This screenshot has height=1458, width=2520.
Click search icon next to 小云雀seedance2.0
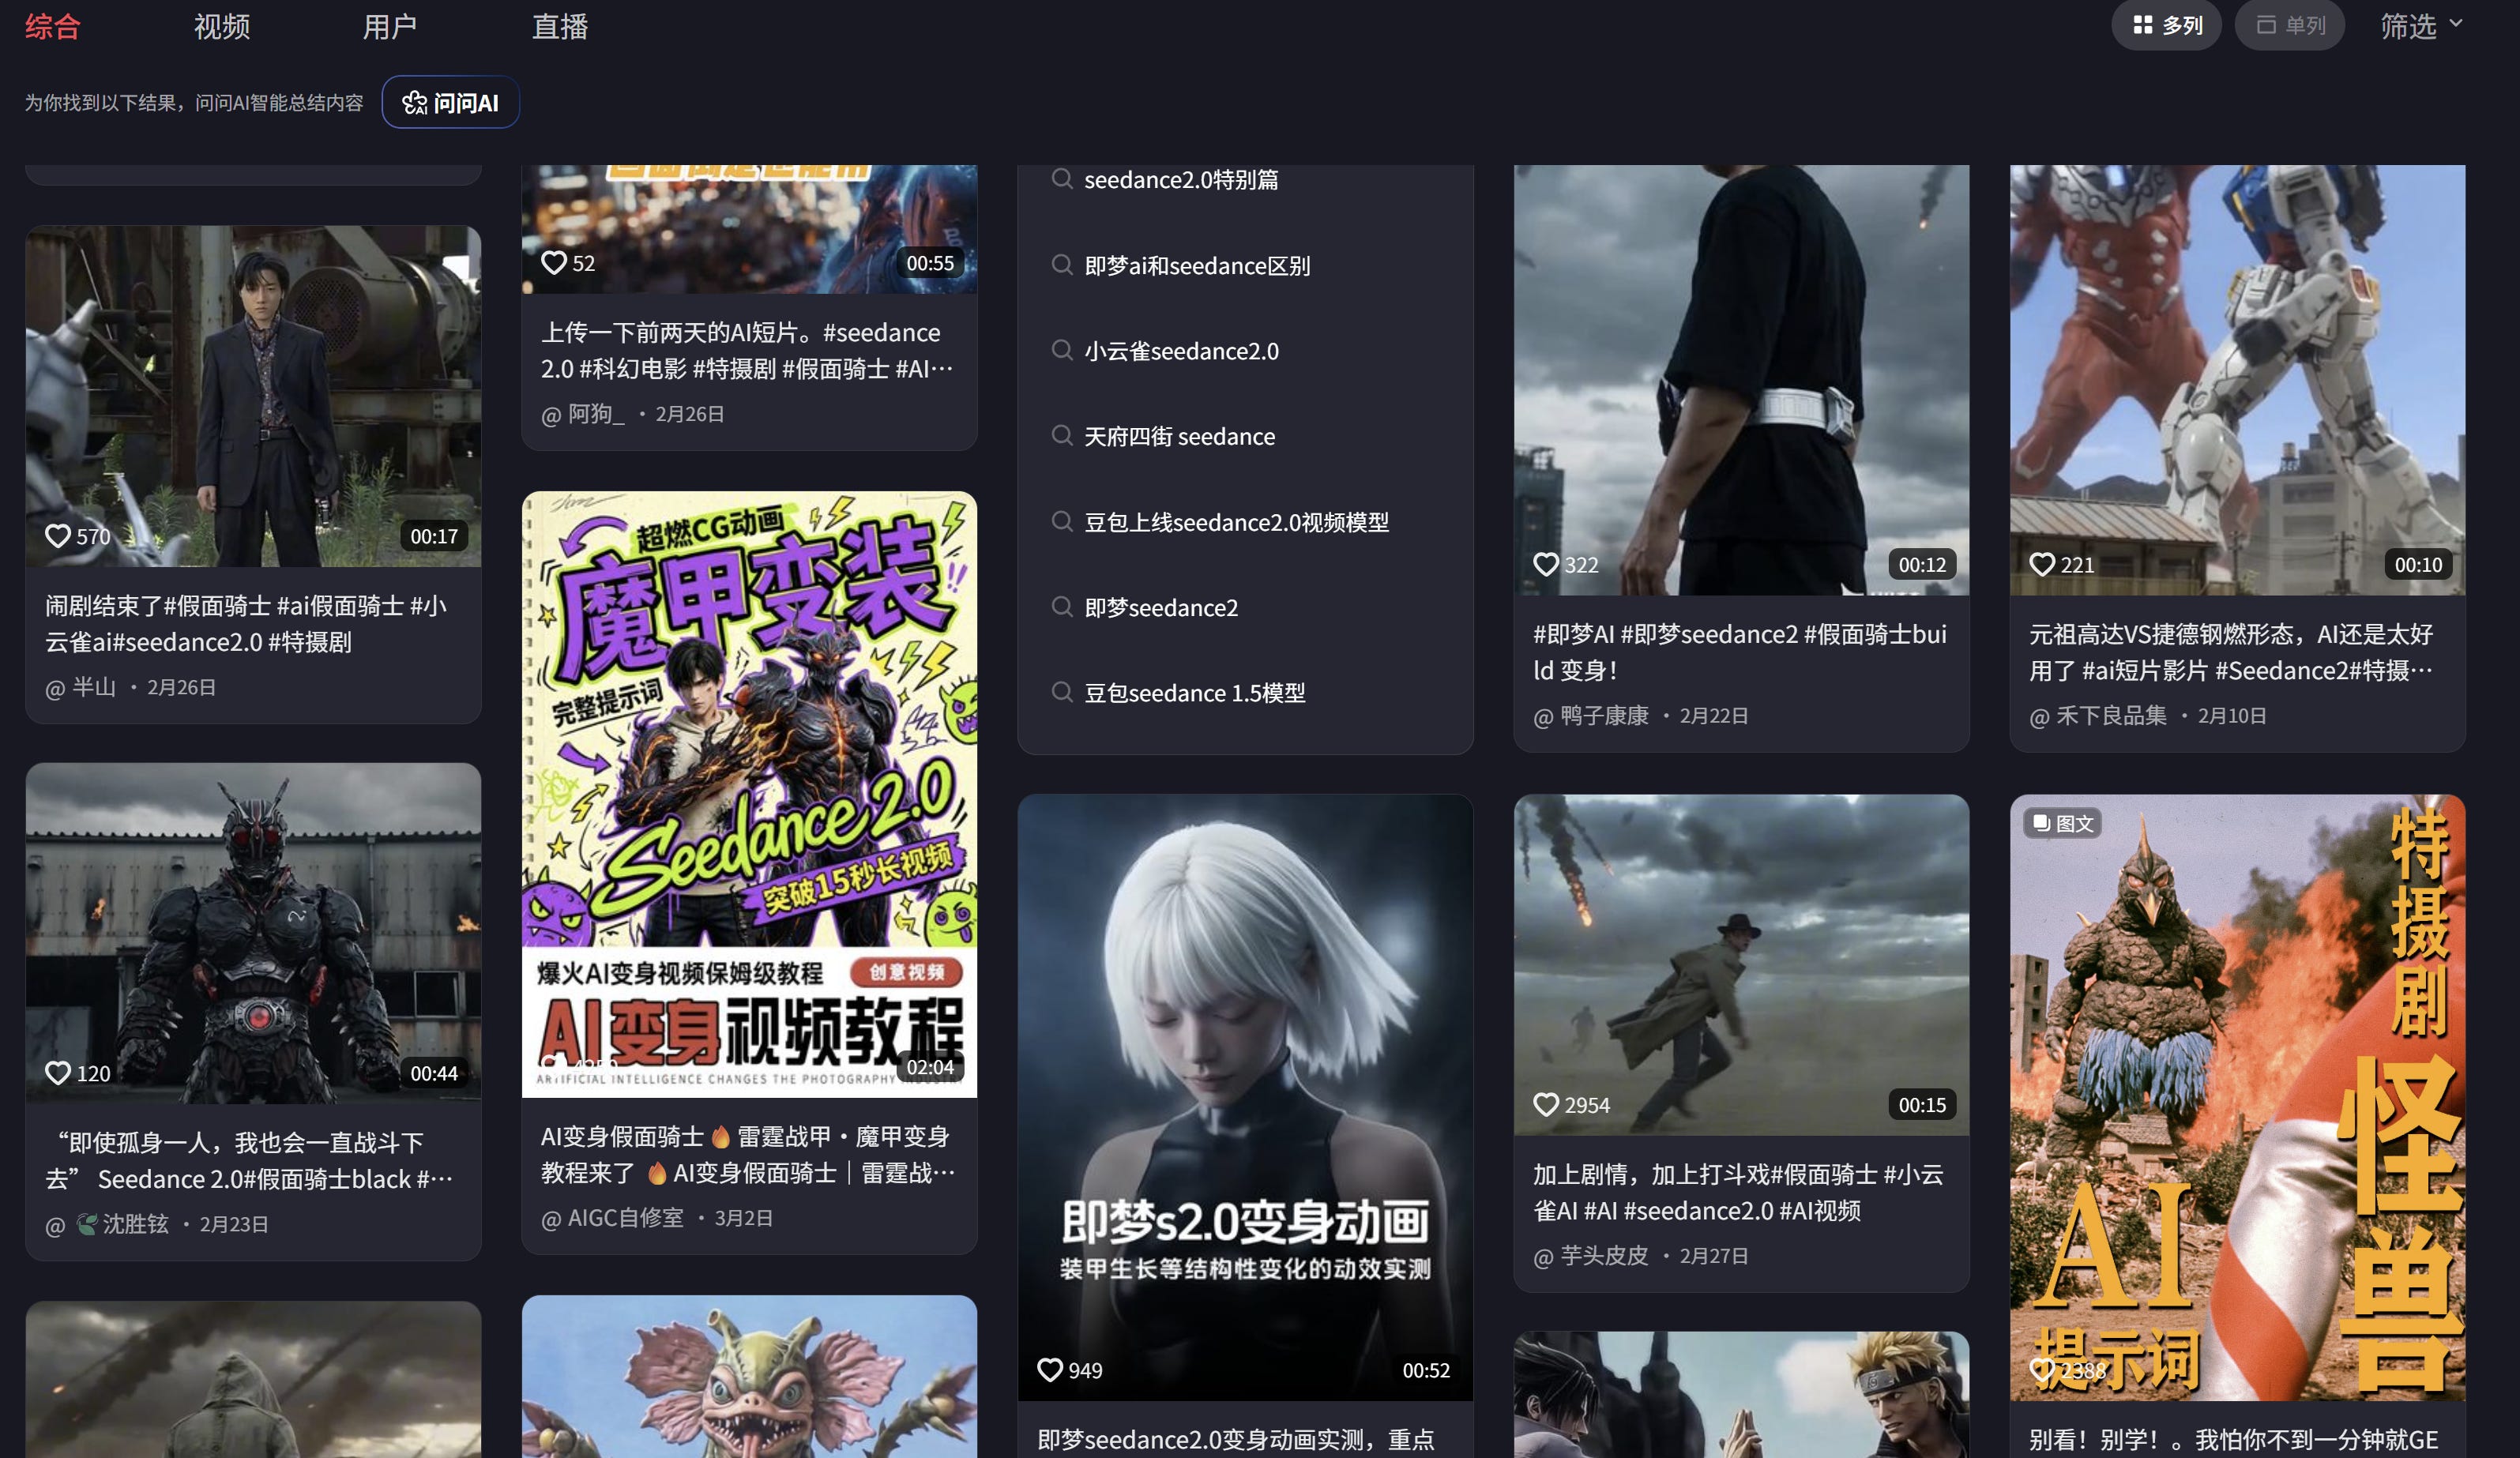pyautogui.click(x=1062, y=350)
